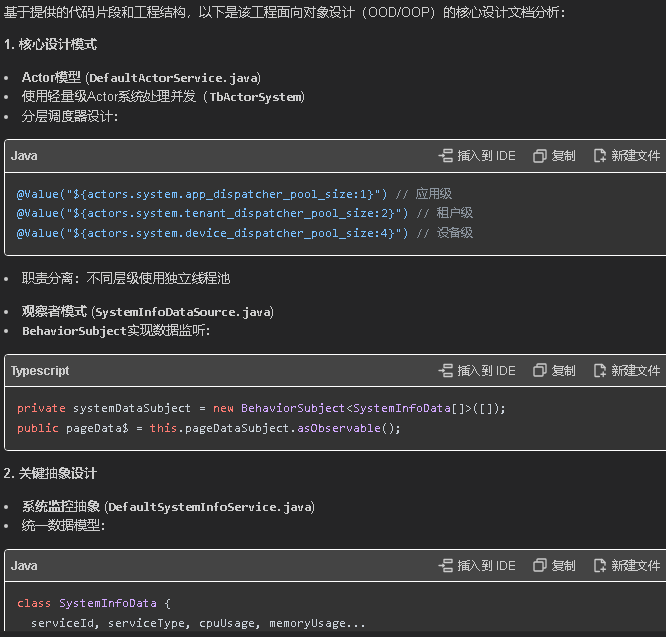Click the DefaultSystemInfoService.java file reference
The image size is (666, 637).
pos(210,507)
